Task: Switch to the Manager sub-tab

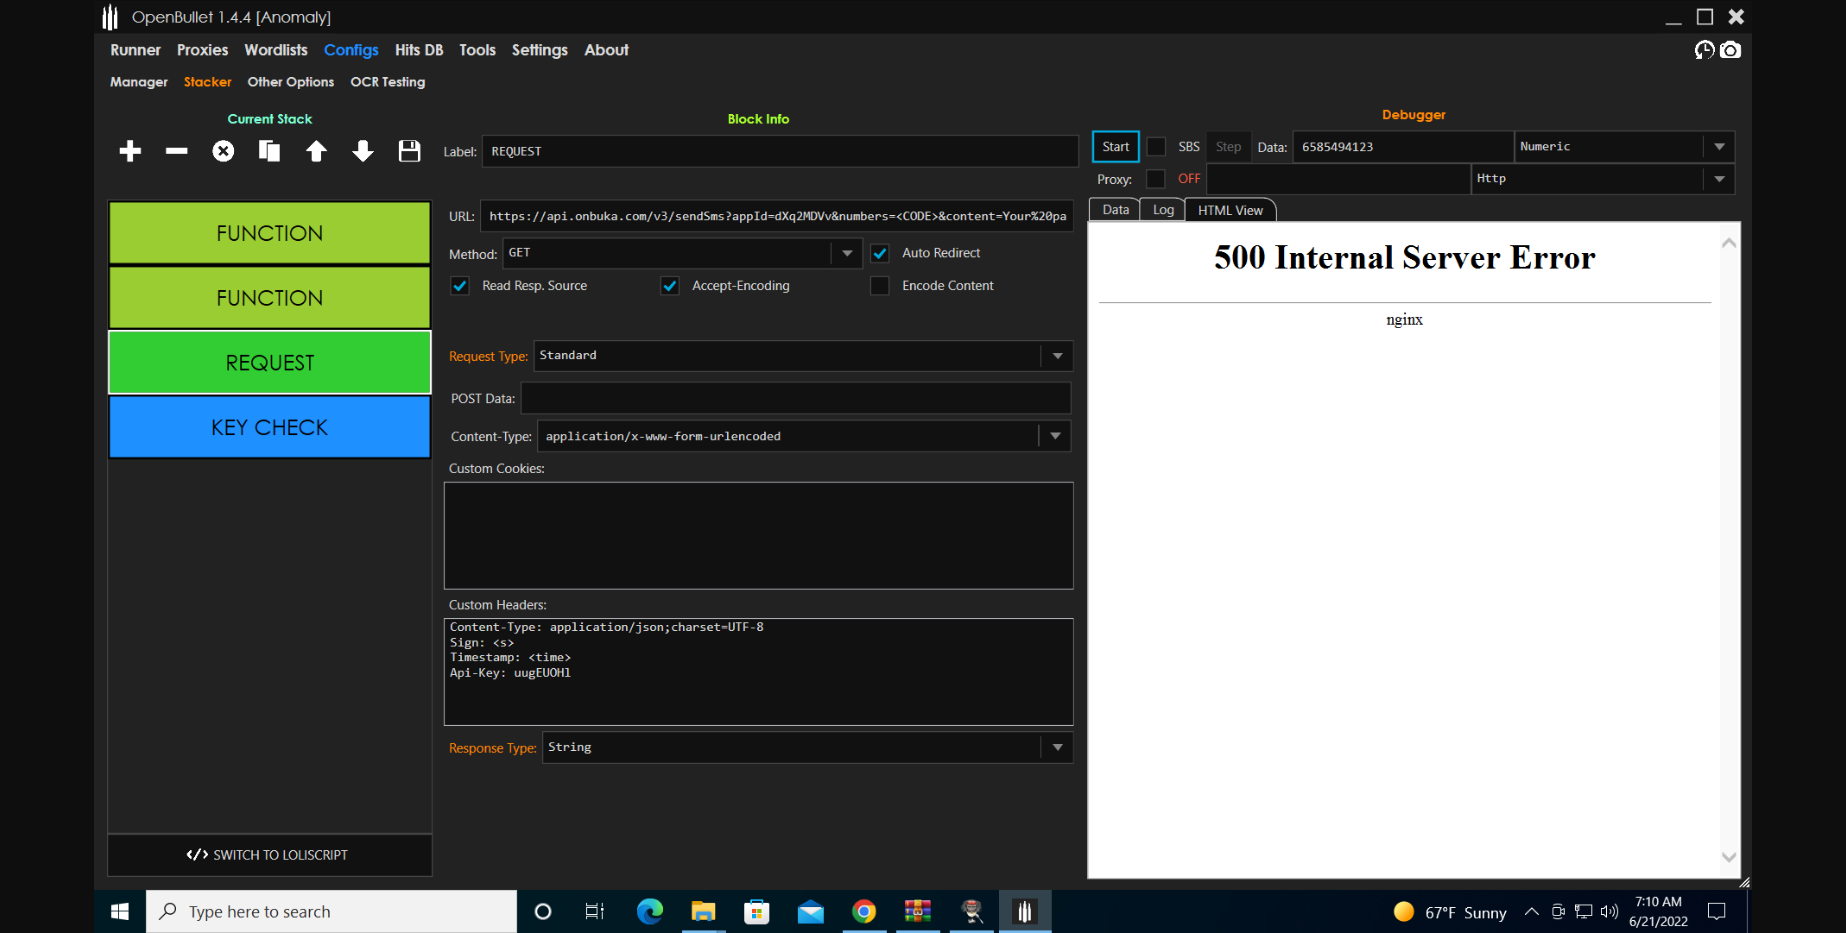Action: click(x=139, y=82)
